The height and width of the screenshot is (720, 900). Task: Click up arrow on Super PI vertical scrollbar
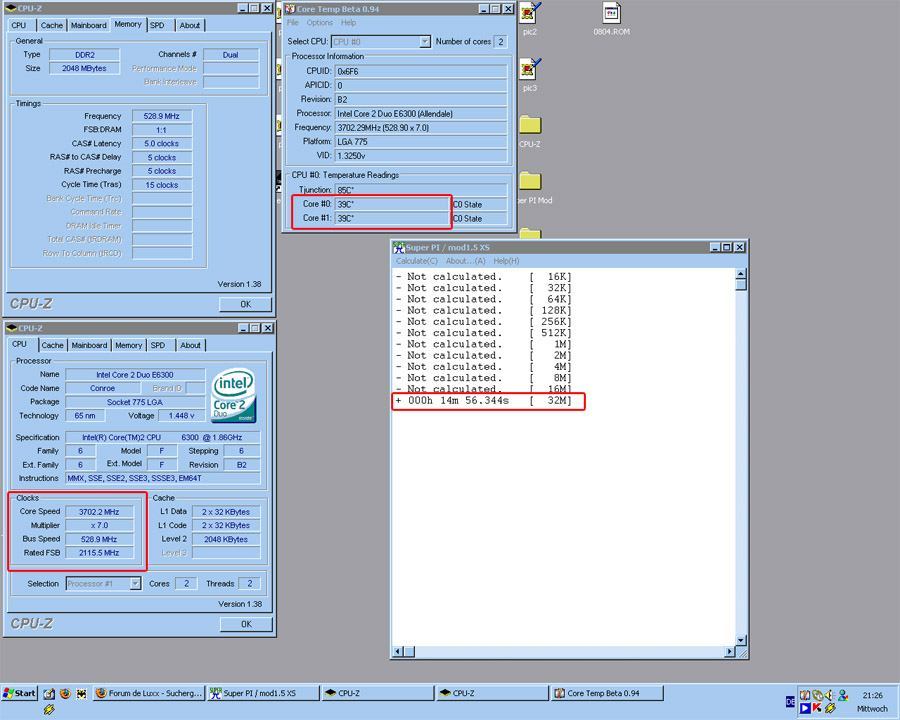point(741,274)
